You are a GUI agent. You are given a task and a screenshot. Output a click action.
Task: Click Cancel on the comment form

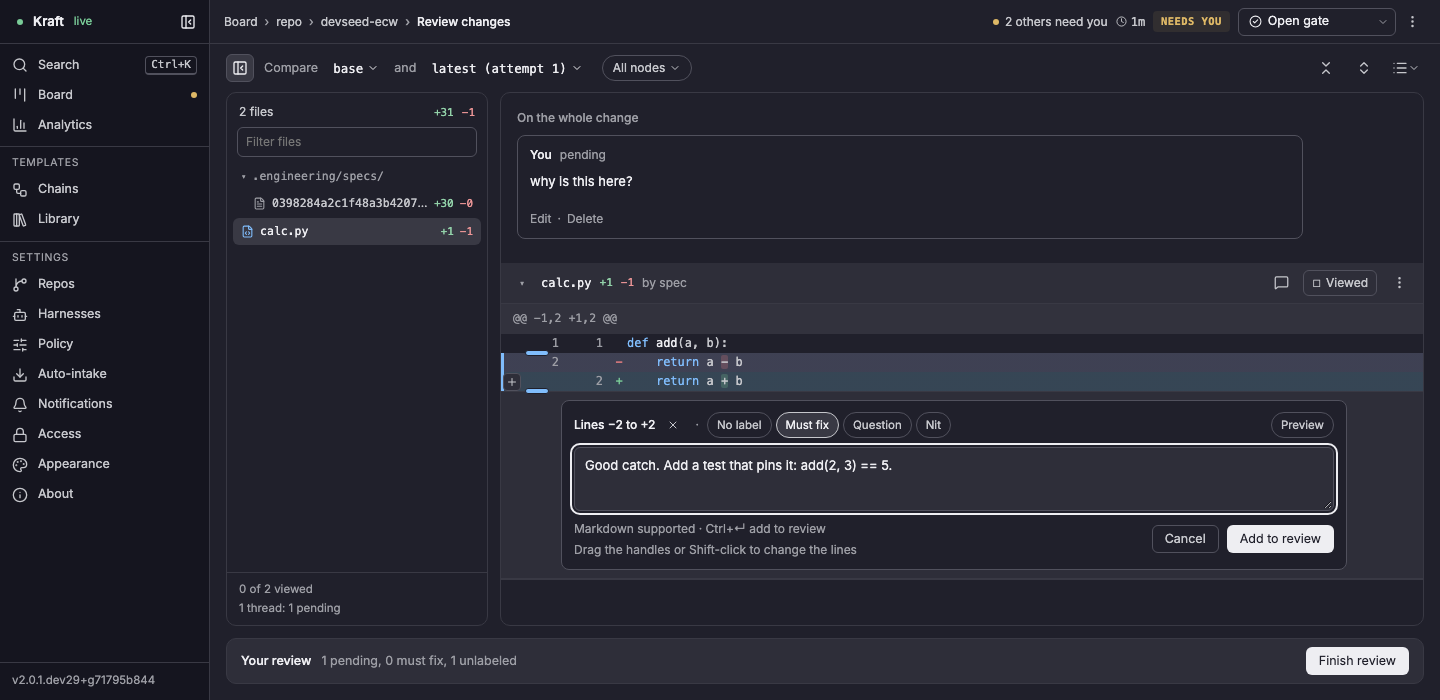[1185, 539]
